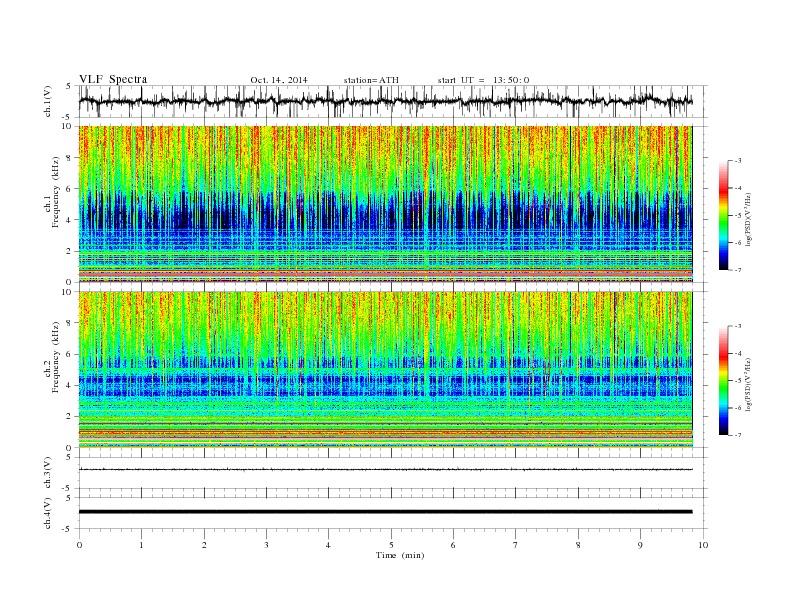
Task: Click the "-7" label on ch.2 colorbar
Action: click(738, 435)
